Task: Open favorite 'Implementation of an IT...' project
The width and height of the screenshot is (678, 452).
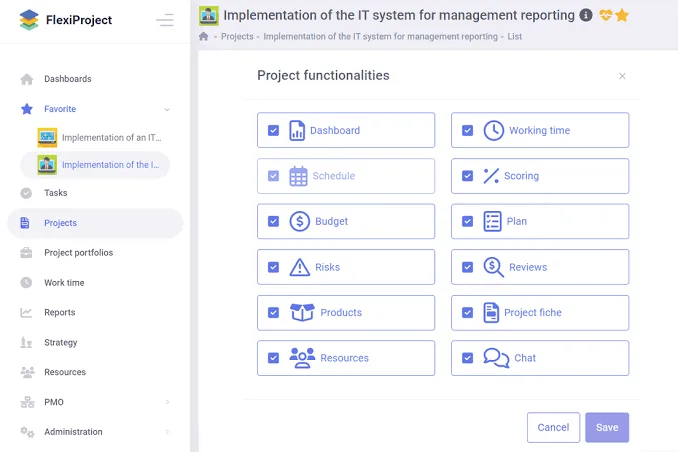Action: tap(112, 138)
